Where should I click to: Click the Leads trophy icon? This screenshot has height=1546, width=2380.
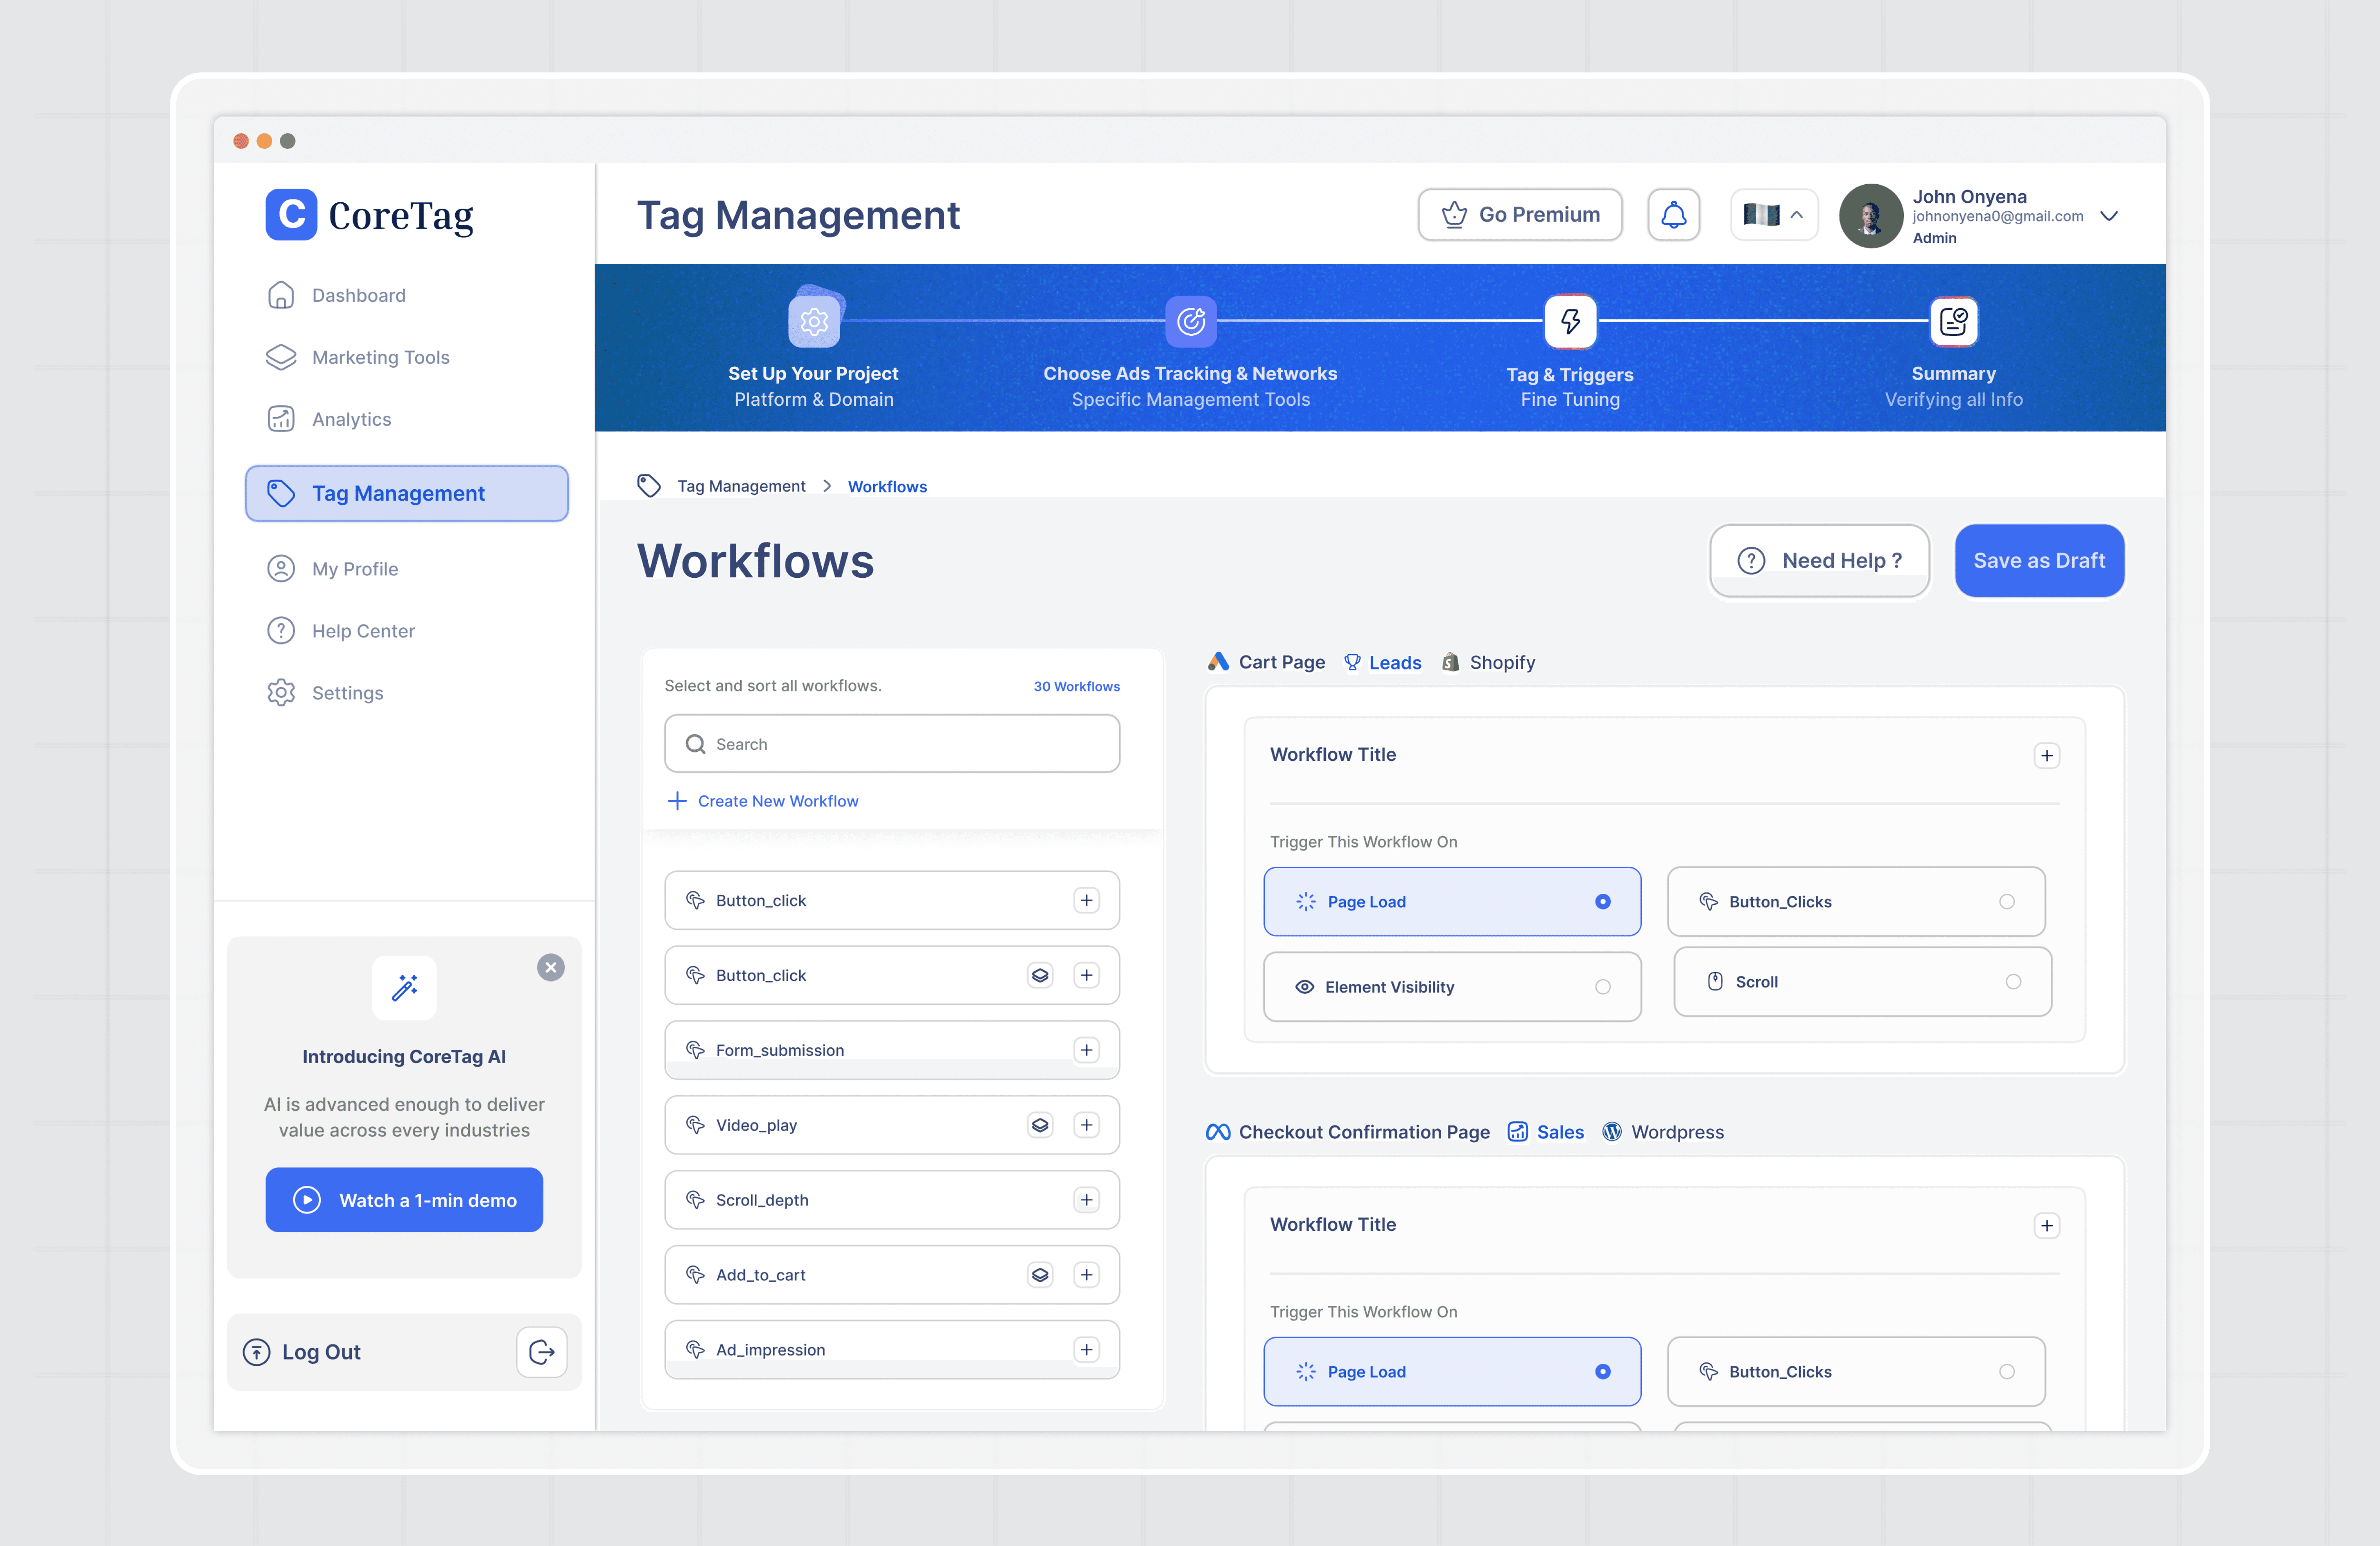point(1352,662)
